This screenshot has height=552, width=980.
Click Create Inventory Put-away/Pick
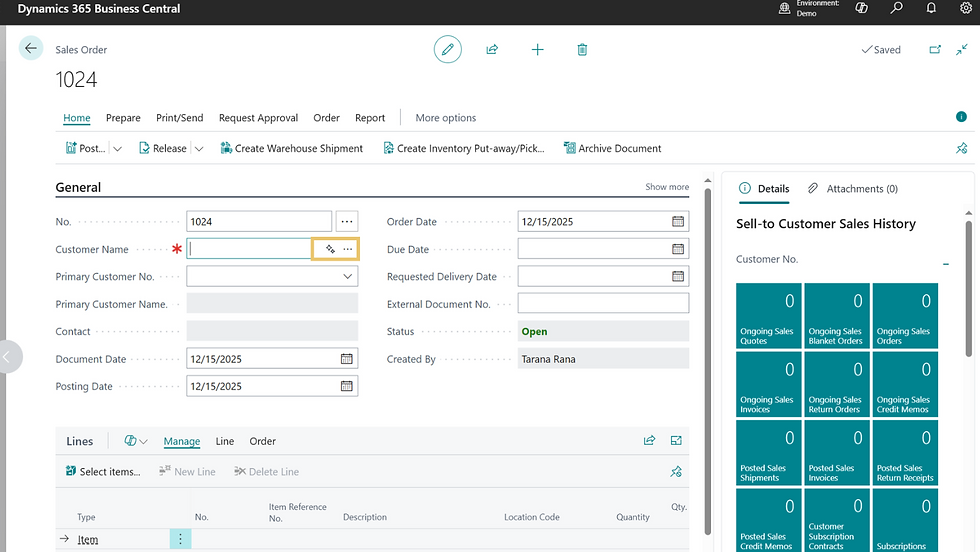464,148
